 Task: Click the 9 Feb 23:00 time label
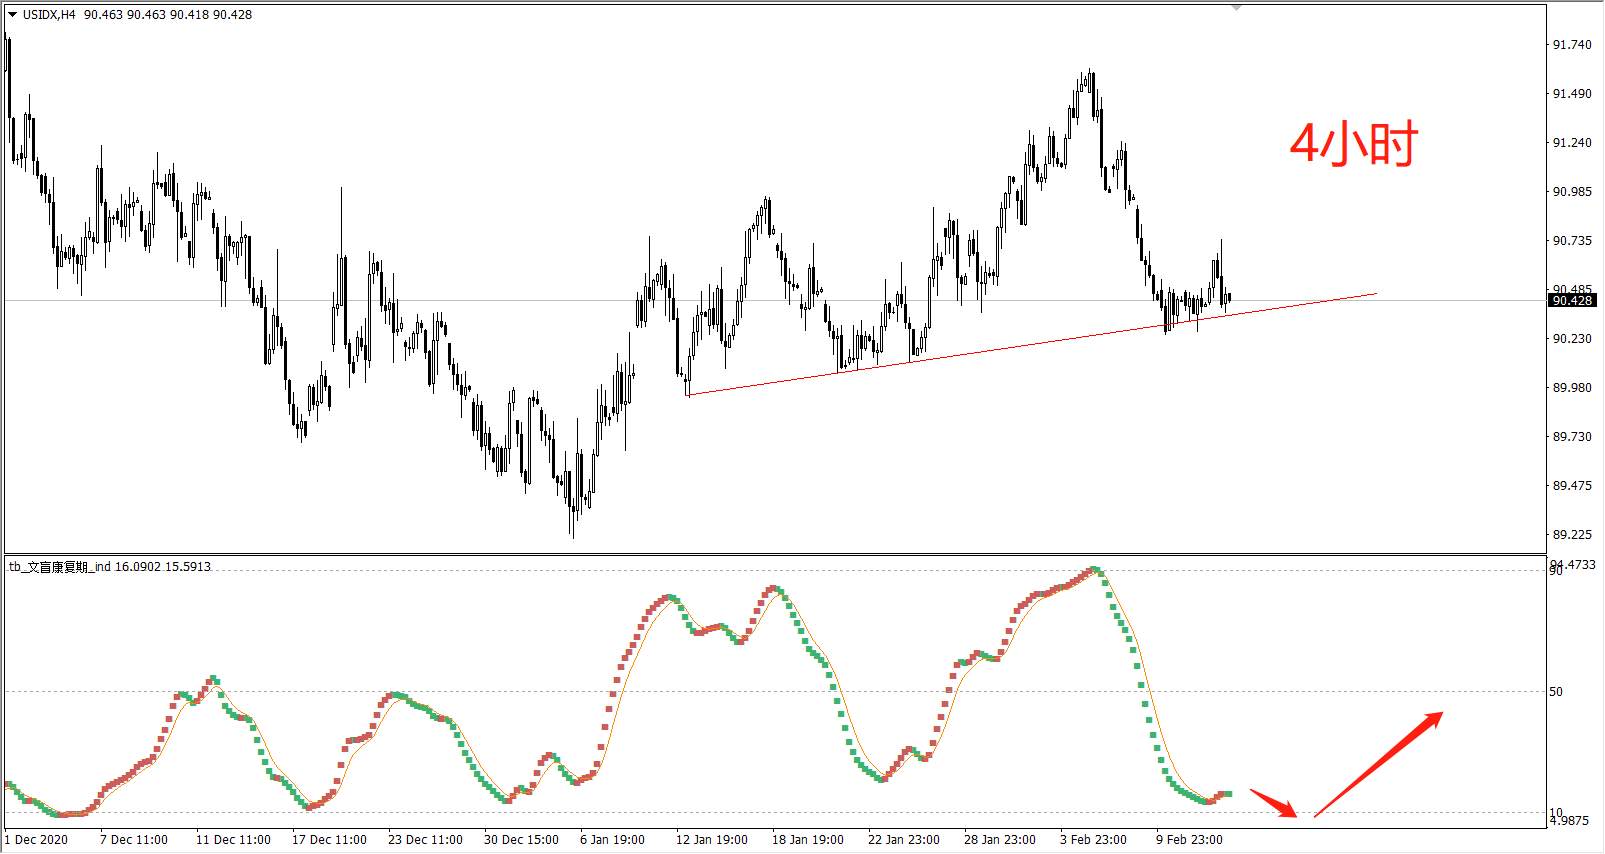click(x=1190, y=840)
